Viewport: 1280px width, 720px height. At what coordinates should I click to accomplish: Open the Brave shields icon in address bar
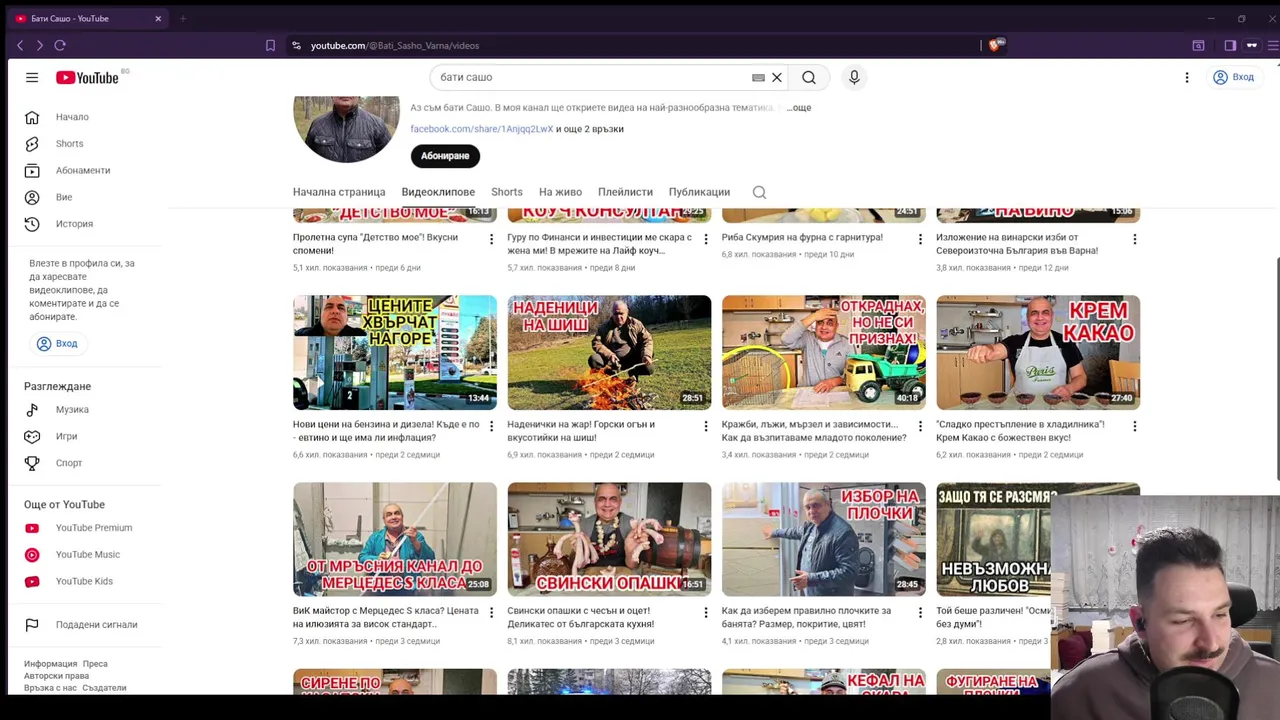[995, 45]
